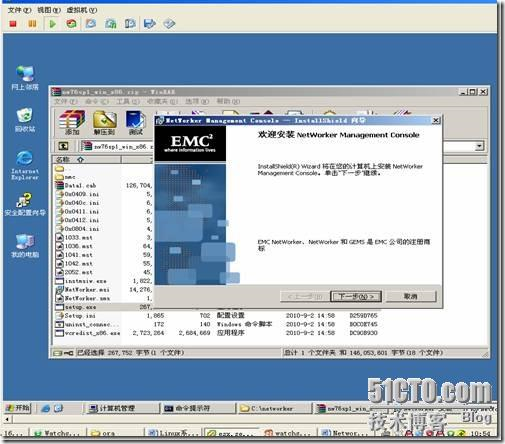This screenshot has height=444, width=505.
Task: Click WinRAR Test archive icon
Action: click(135, 123)
